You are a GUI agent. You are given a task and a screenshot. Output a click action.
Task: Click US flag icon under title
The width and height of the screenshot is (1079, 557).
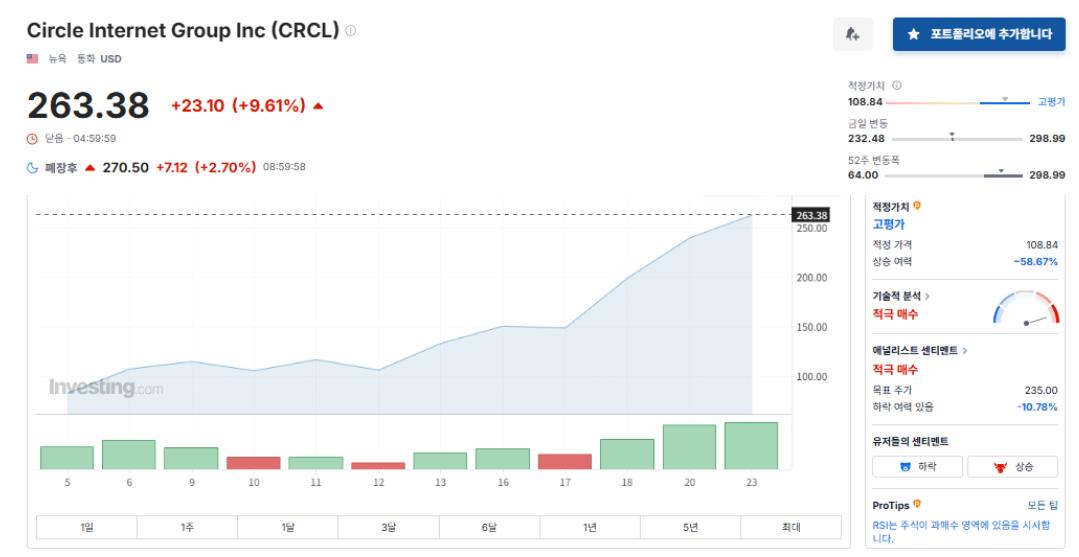click(32, 59)
